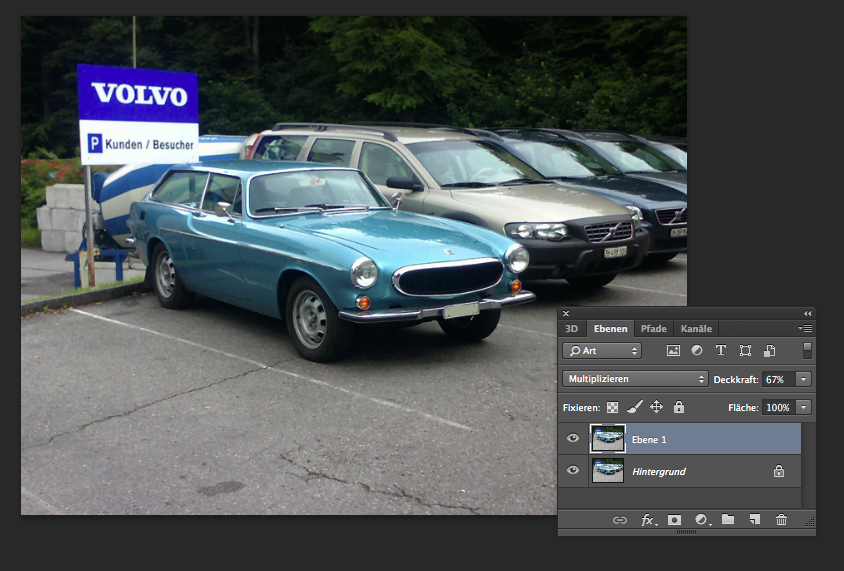Filter layers by type (T) icon
The height and width of the screenshot is (571, 844).
[x=720, y=350]
